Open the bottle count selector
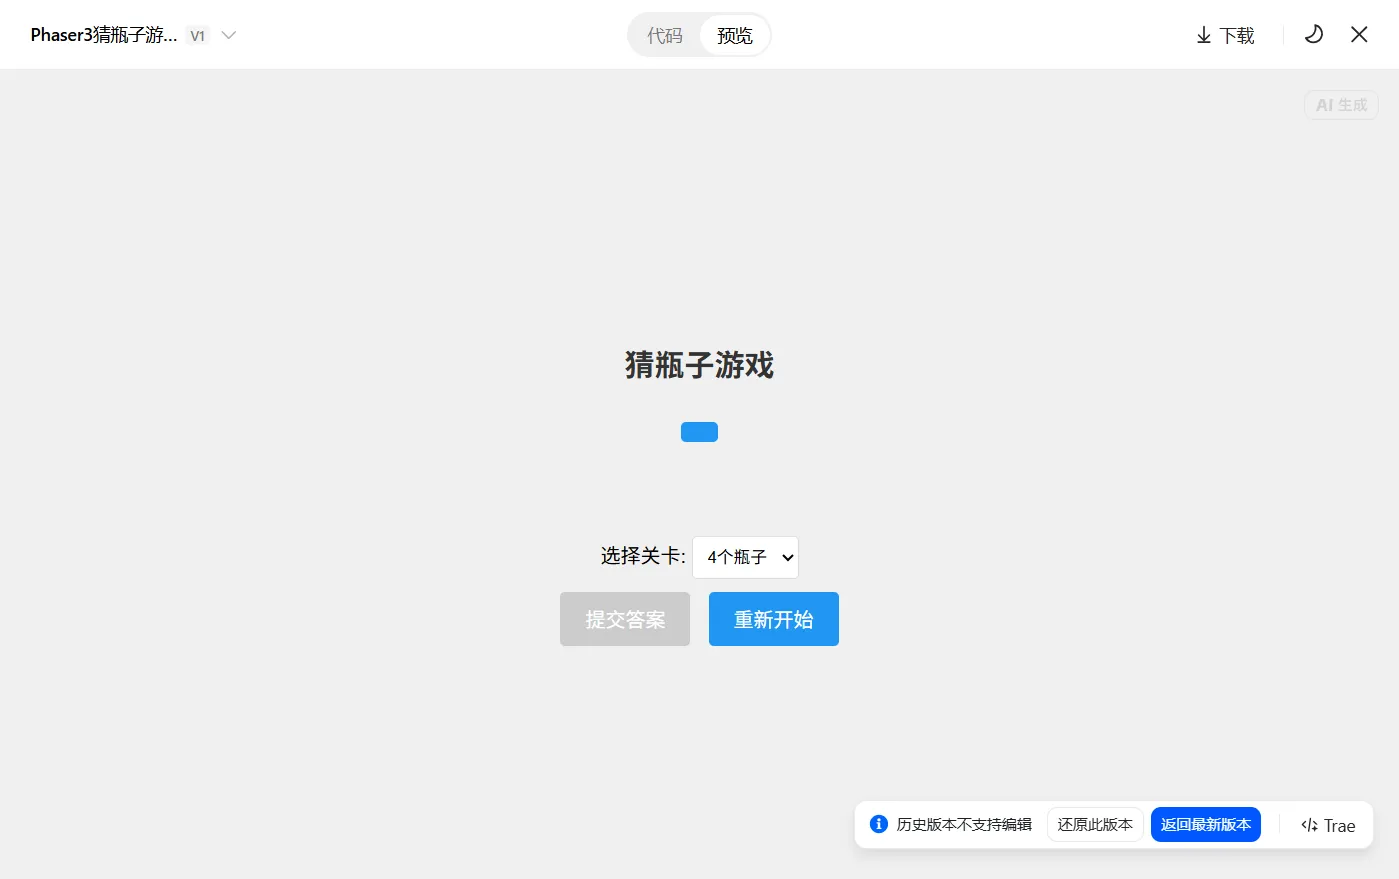1399x879 pixels. coord(745,557)
